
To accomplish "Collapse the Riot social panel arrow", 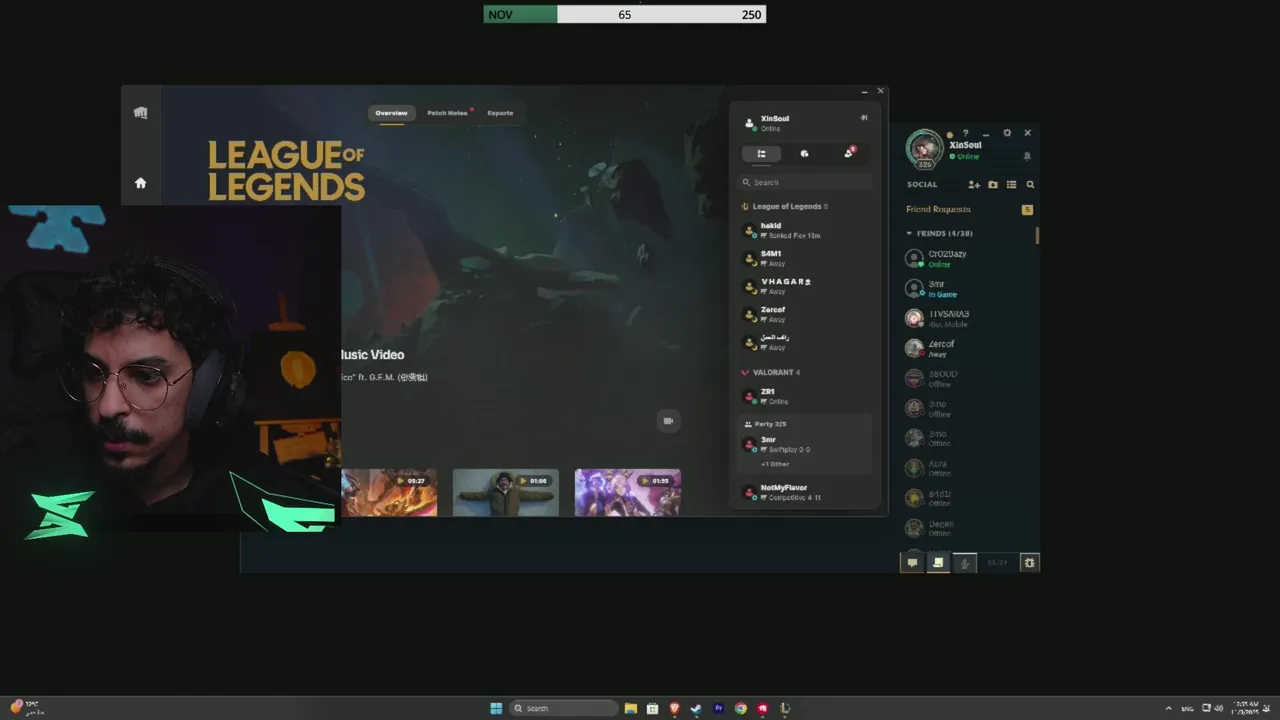I will 864,118.
